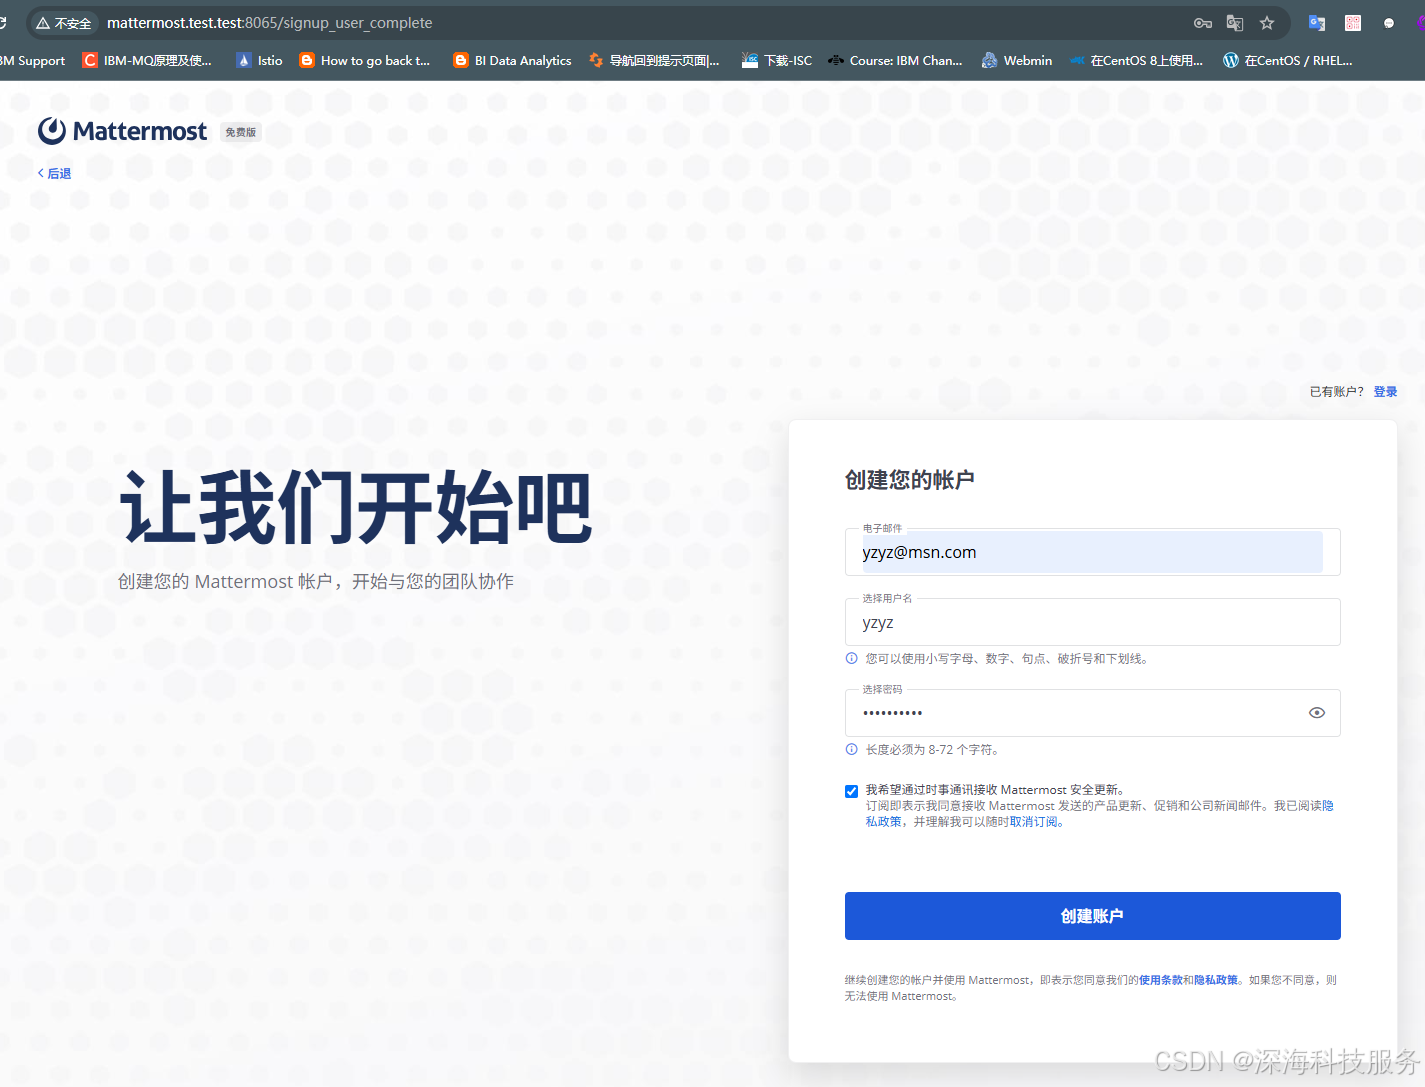Click the address bar URL
The width and height of the screenshot is (1425, 1087).
(270, 23)
